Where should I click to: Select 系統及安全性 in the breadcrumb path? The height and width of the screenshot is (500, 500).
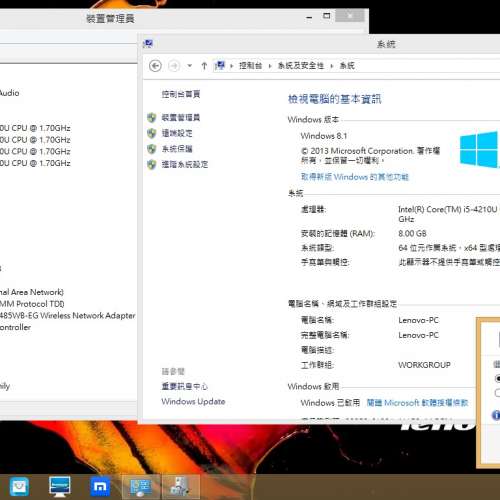point(301,66)
